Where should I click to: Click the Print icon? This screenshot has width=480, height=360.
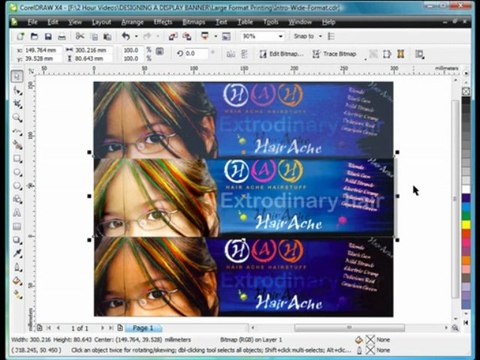click(x=62, y=36)
